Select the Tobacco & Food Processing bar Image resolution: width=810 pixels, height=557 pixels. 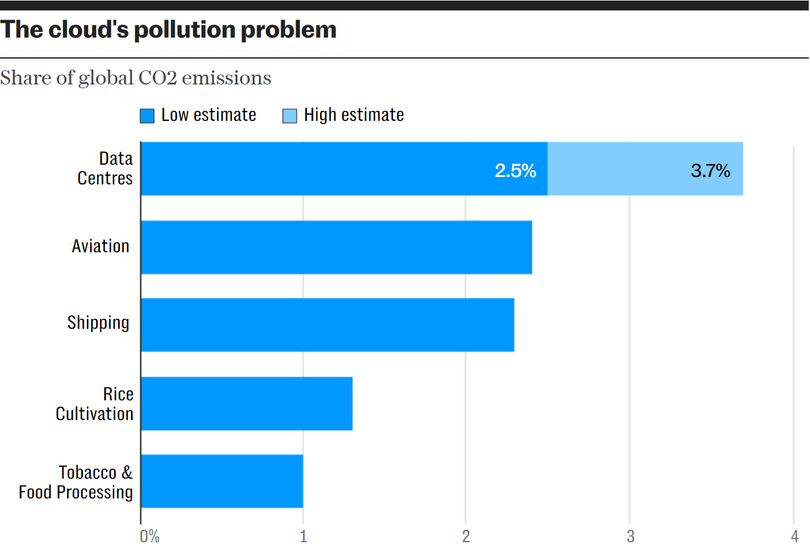[x=221, y=481]
